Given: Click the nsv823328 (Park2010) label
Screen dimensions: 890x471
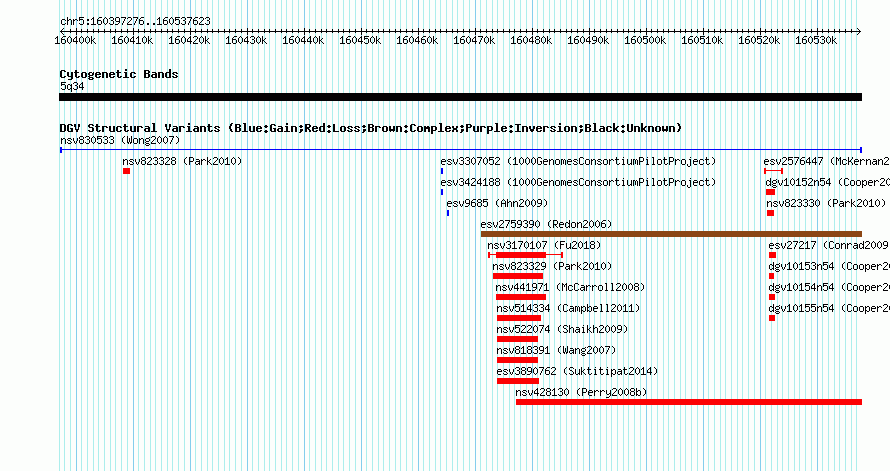Looking at the screenshot, I should coord(182,161).
